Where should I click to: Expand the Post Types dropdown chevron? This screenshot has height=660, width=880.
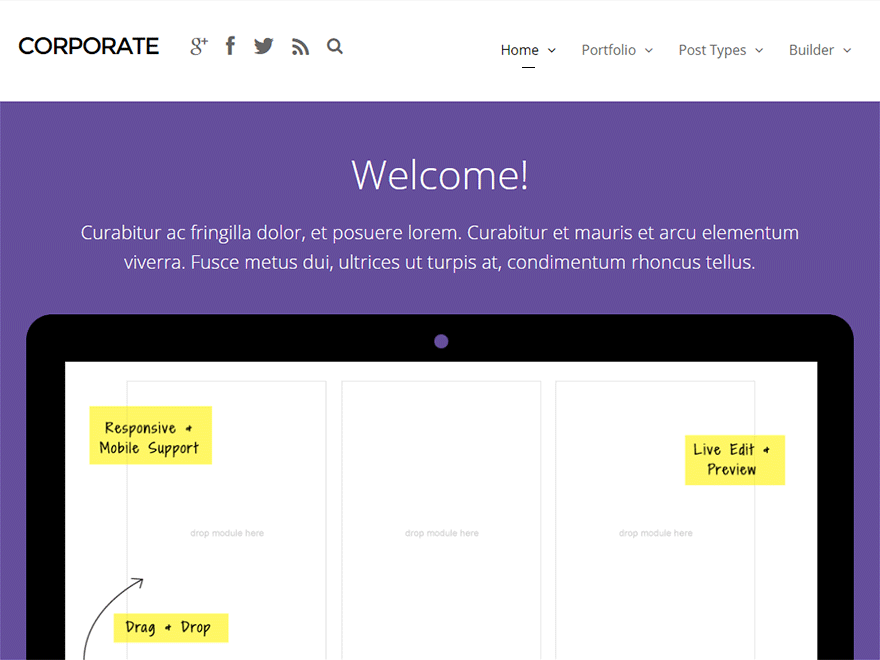point(759,51)
